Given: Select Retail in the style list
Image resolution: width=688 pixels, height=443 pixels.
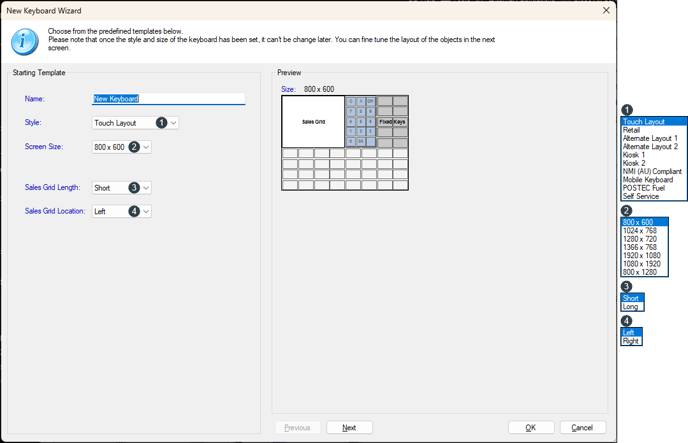Looking at the screenshot, I should (x=632, y=130).
